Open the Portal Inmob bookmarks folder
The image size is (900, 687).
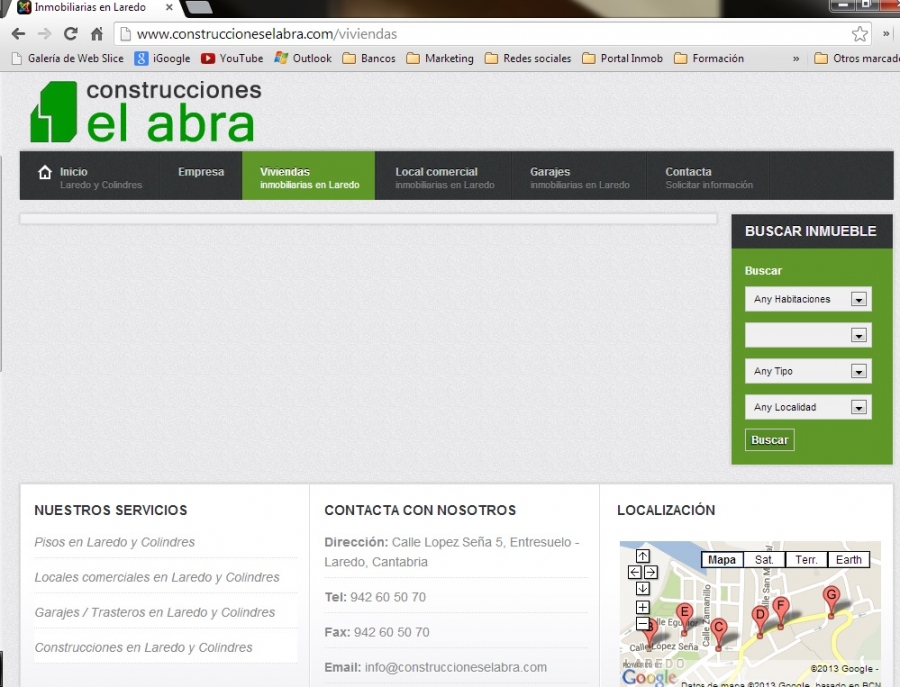click(623, 58)
